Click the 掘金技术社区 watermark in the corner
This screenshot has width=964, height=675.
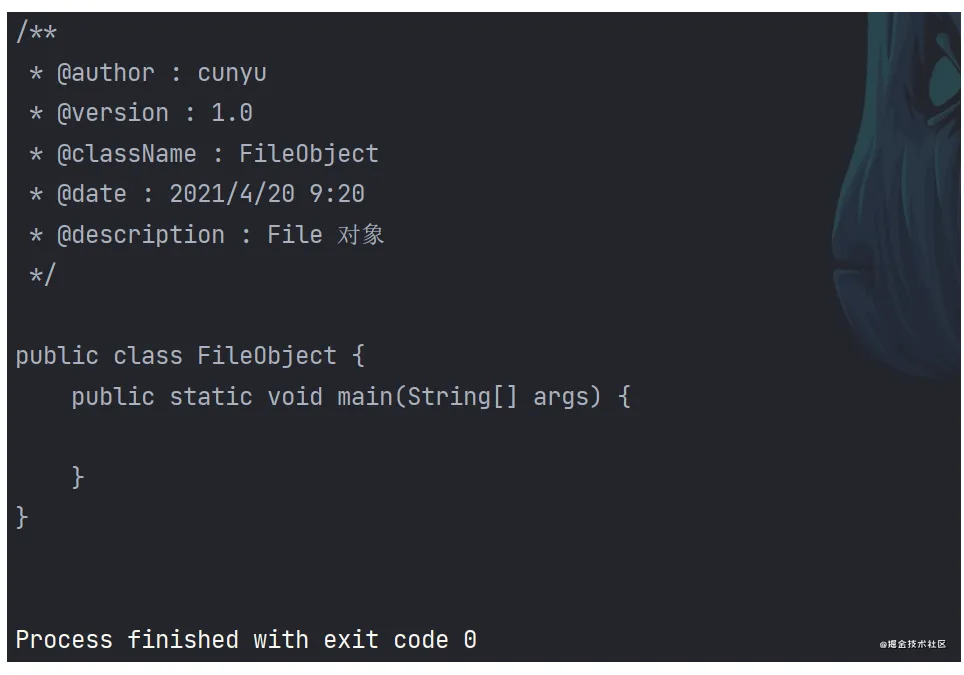912,644
